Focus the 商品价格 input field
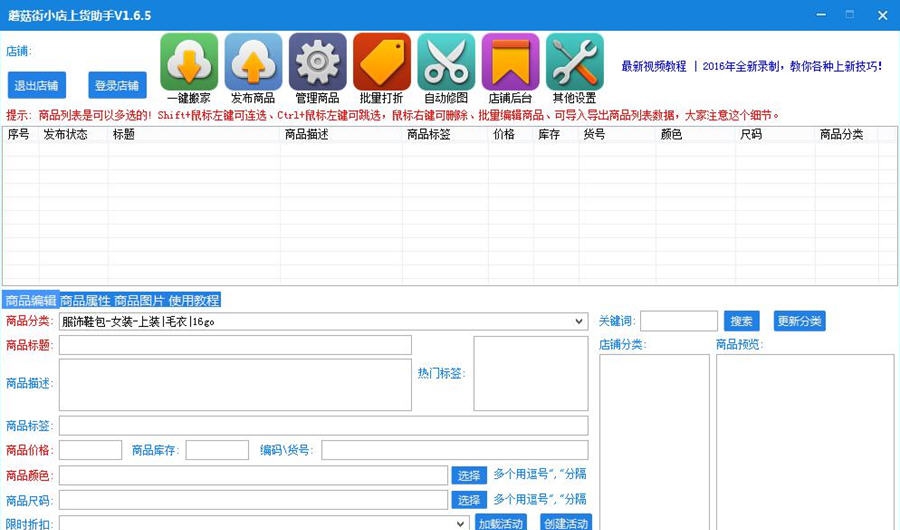The height and width of the screenshot is (530, 900). pos(91,450)
